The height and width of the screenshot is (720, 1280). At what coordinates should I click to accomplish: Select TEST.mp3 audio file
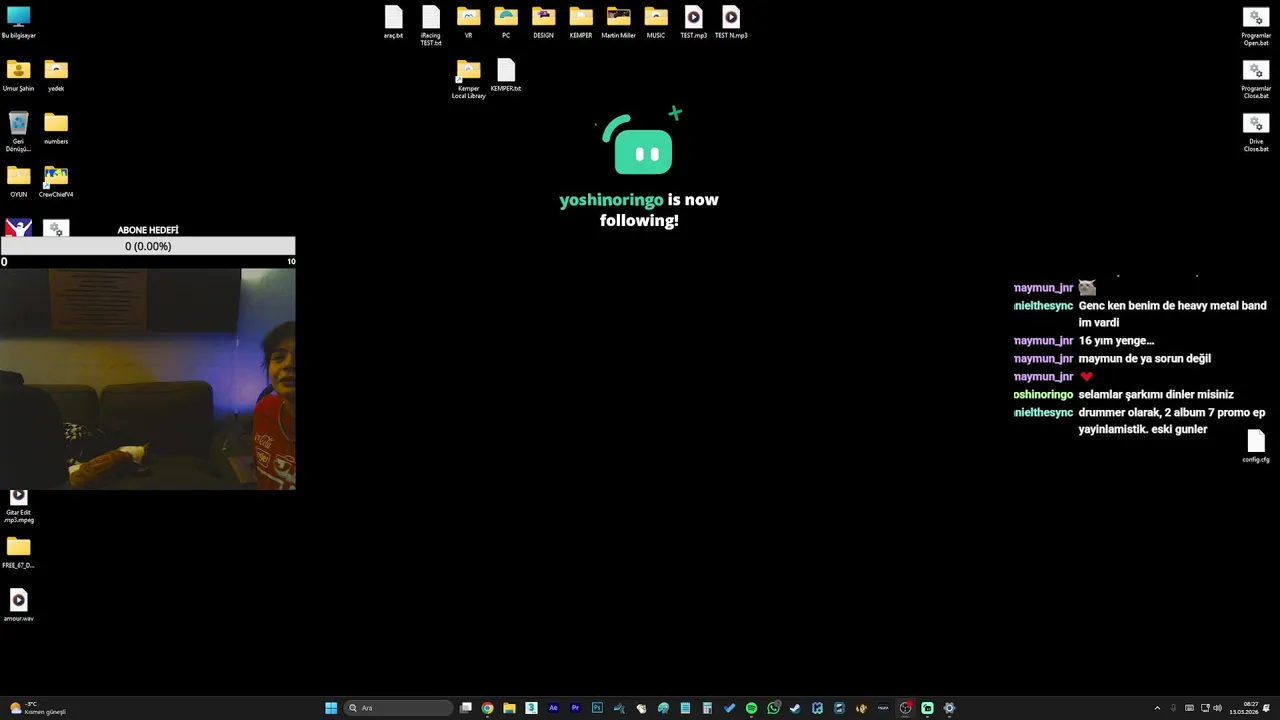693,22
